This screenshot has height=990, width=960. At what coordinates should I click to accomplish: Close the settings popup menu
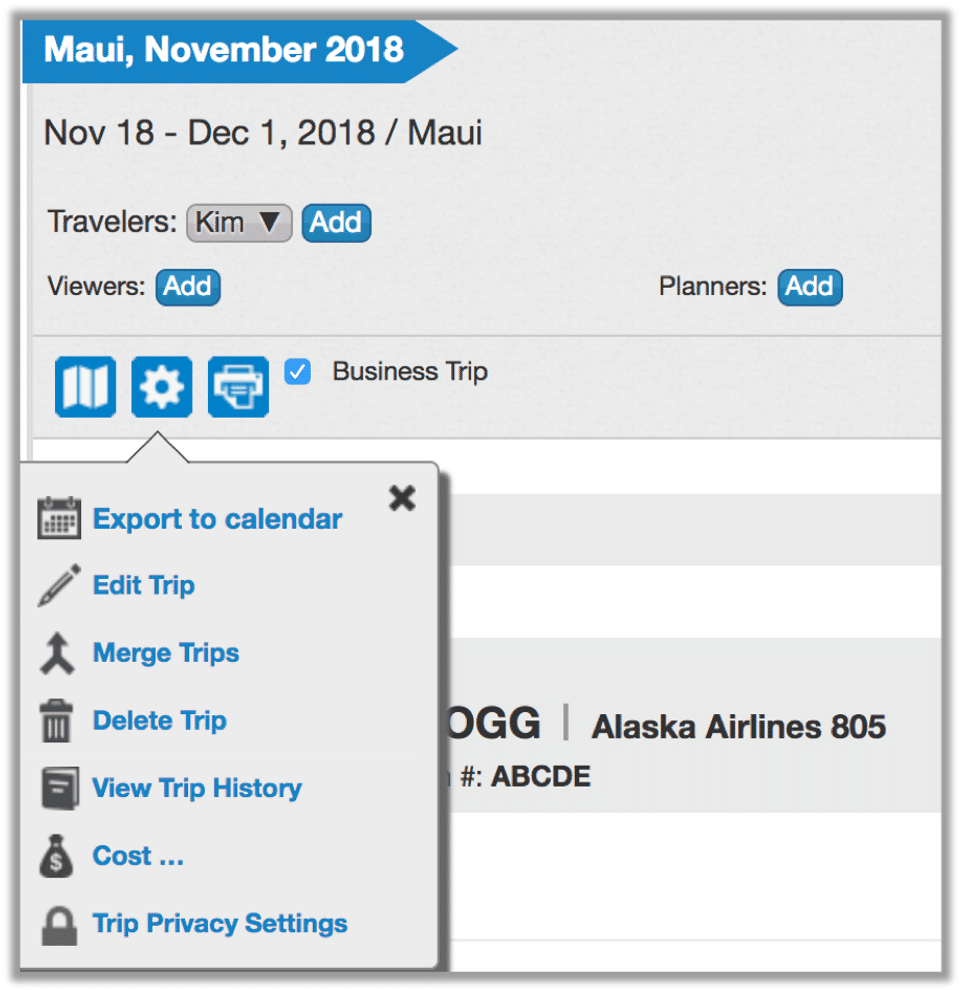pyautogui.click(x=402, y=498)
